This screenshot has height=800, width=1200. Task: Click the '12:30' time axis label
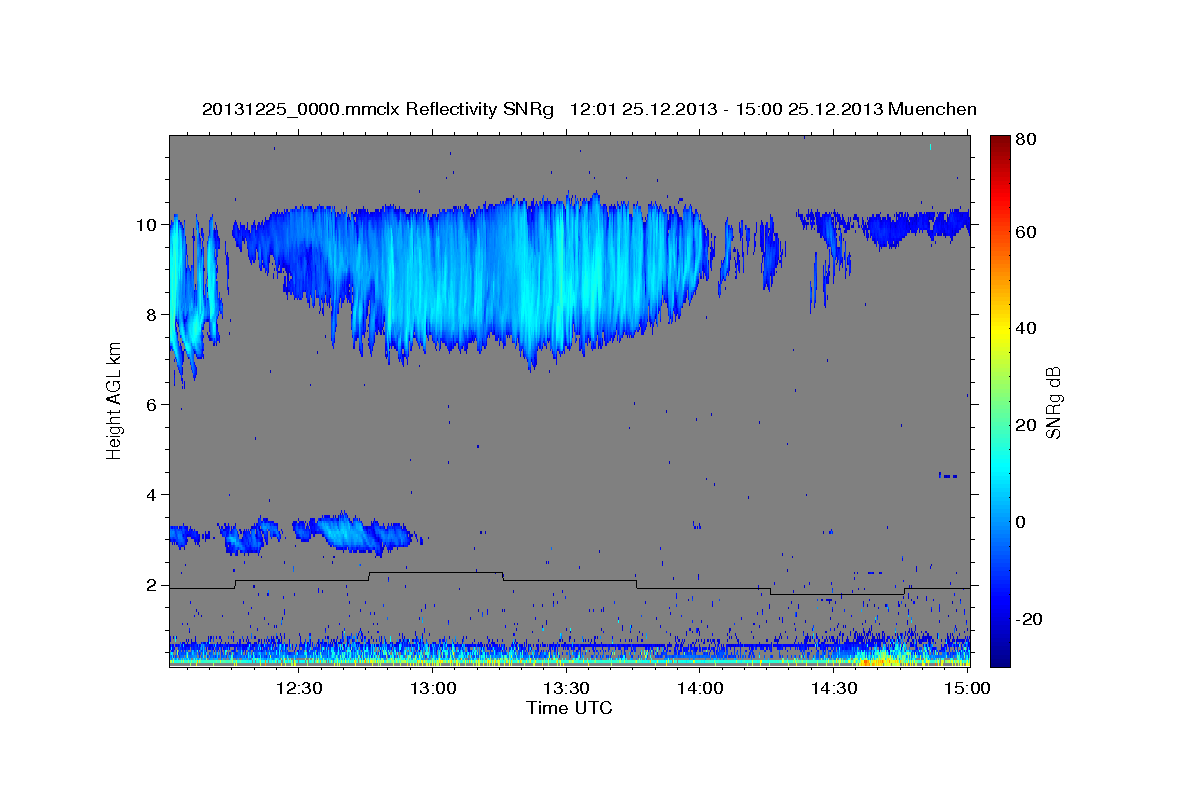coord(298,688)
